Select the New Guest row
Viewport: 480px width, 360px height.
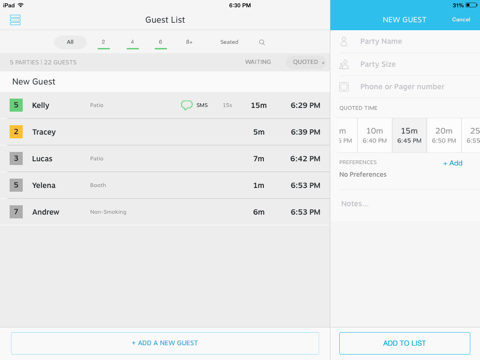point(165,82)
